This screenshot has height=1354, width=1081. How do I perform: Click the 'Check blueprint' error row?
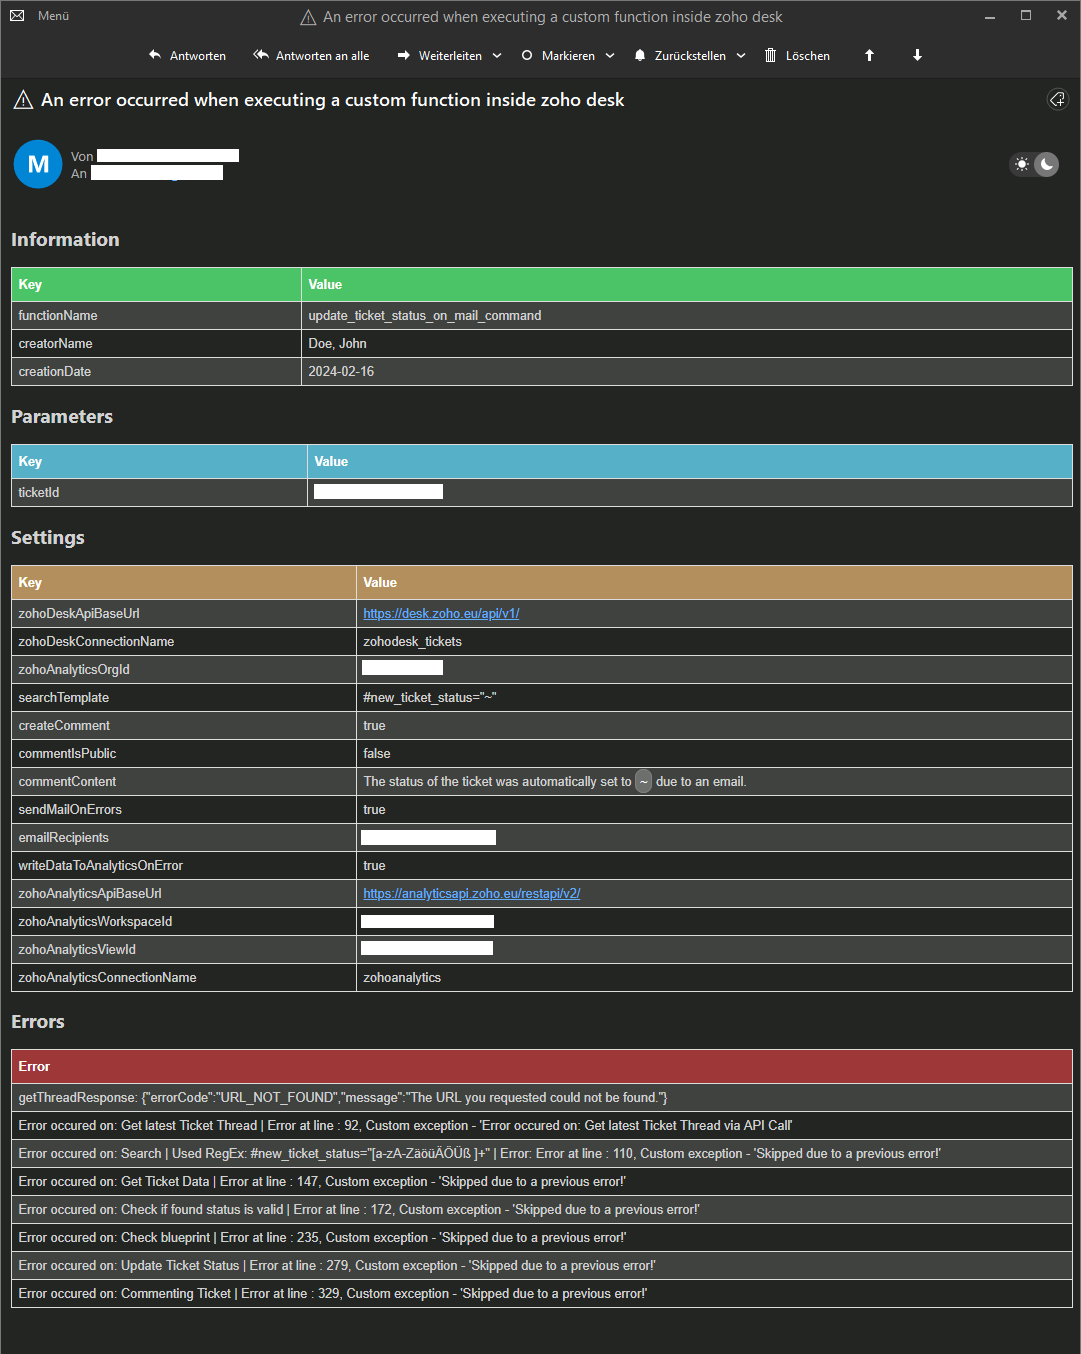tap(542, 1237)
